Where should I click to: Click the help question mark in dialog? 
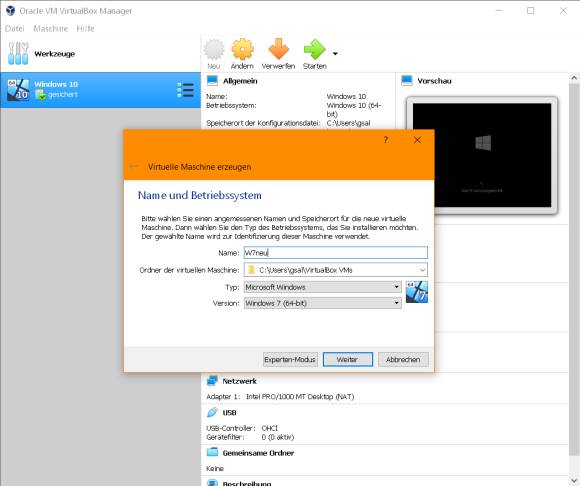[386, 140]
